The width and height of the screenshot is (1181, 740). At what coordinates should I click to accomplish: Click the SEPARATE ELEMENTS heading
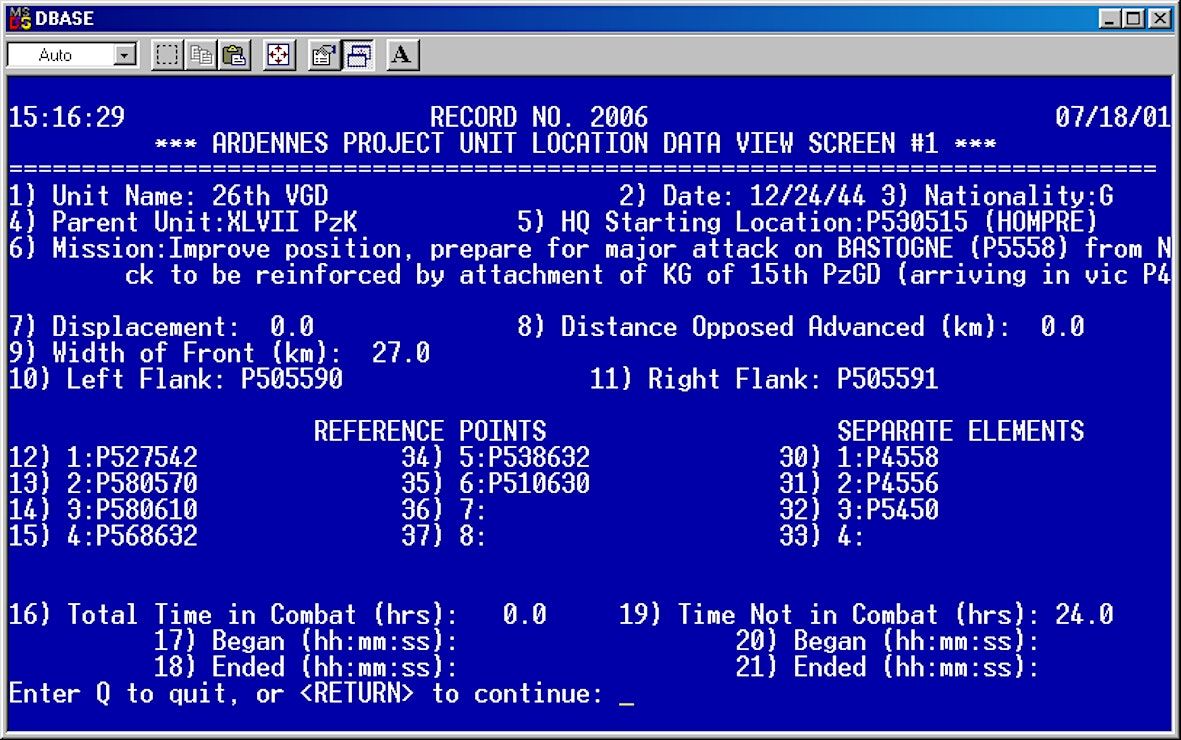tap(960, 431)
